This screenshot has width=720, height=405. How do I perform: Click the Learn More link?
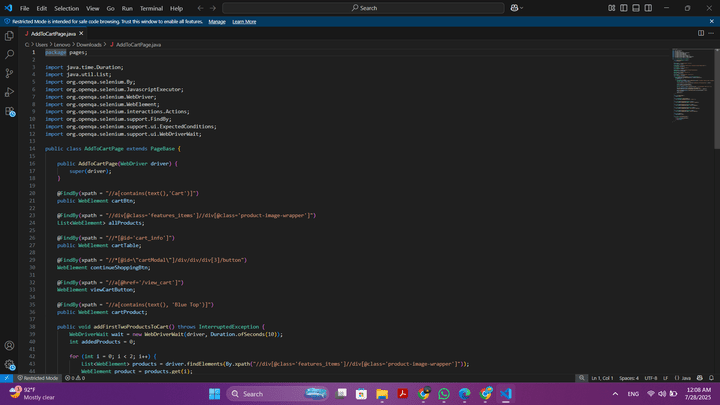click(x=244, y=21)
